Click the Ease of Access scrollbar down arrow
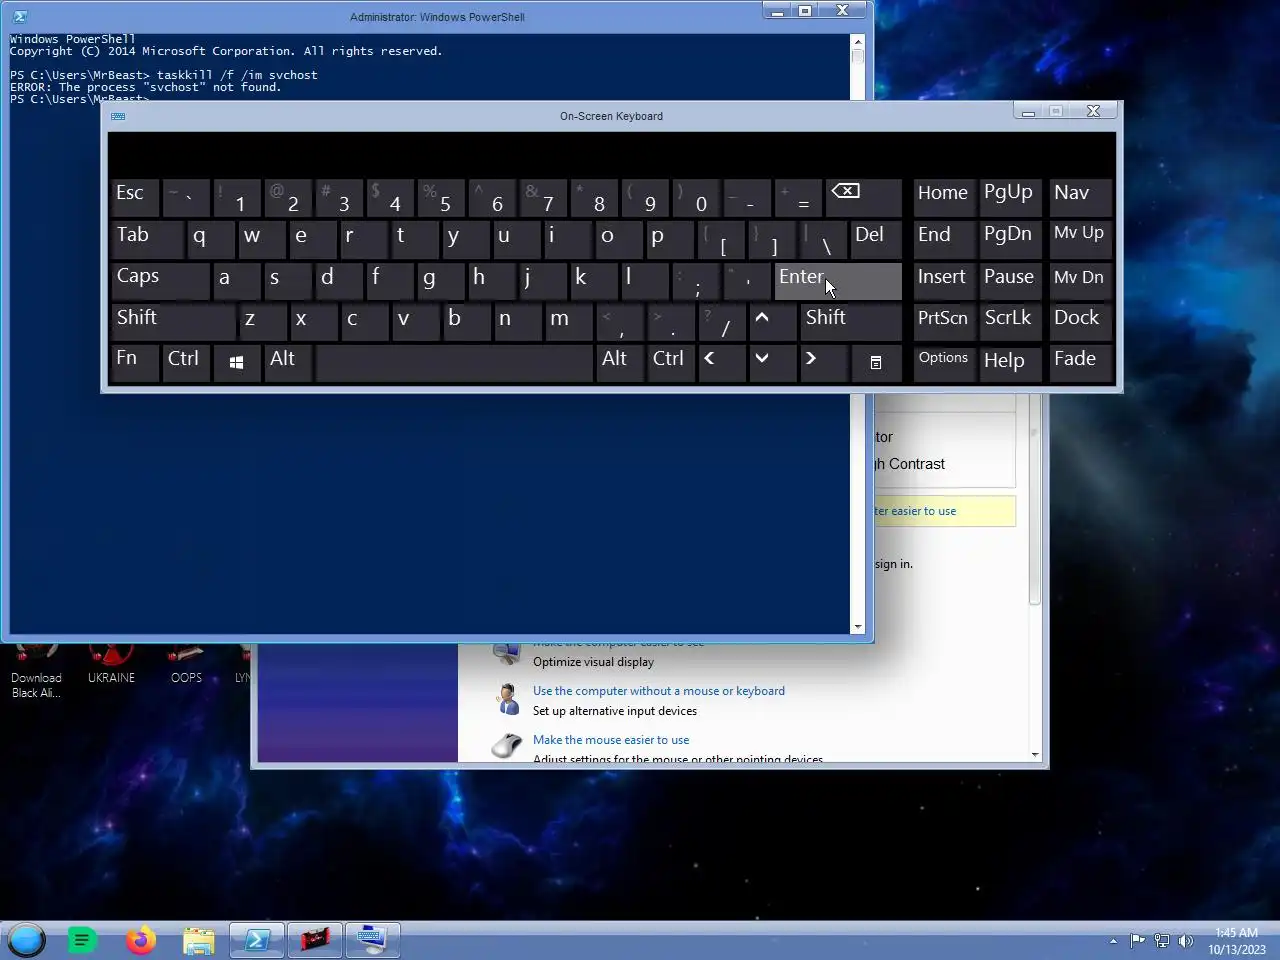The width and height of the screenshot is (1280, 960). (1035, 755)
